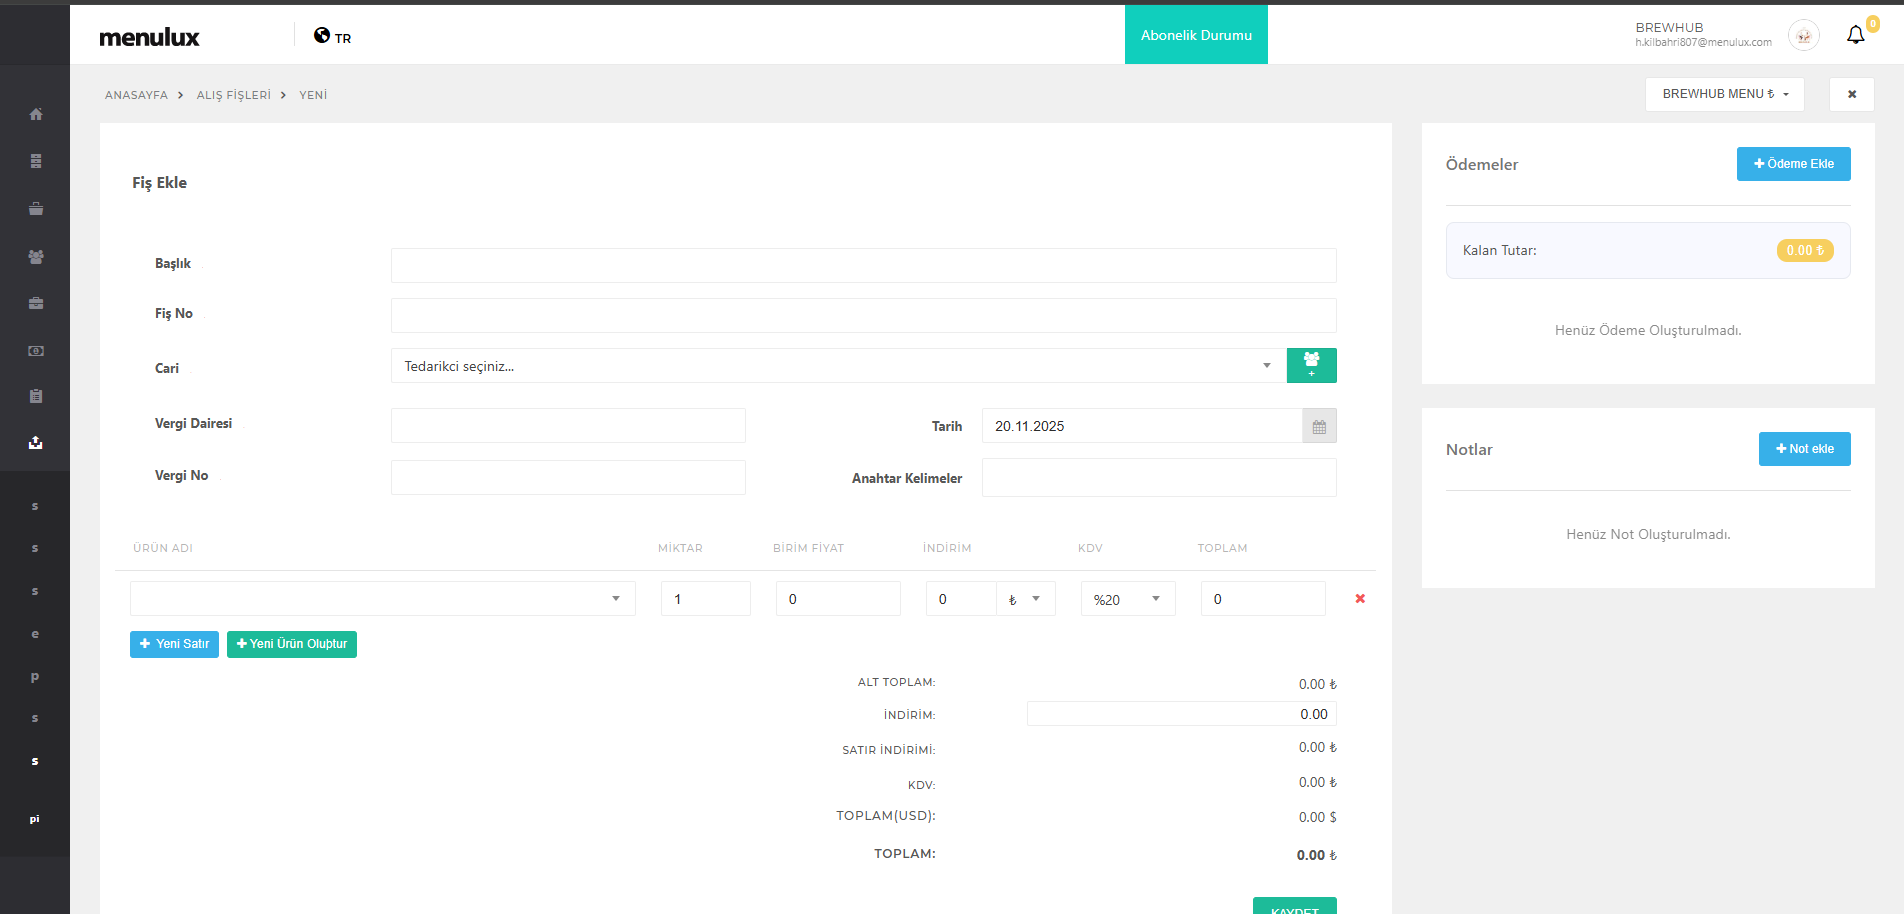Open the Abonelik Durumu tab
The image size is (1904, 914).
click(1196, 35)
